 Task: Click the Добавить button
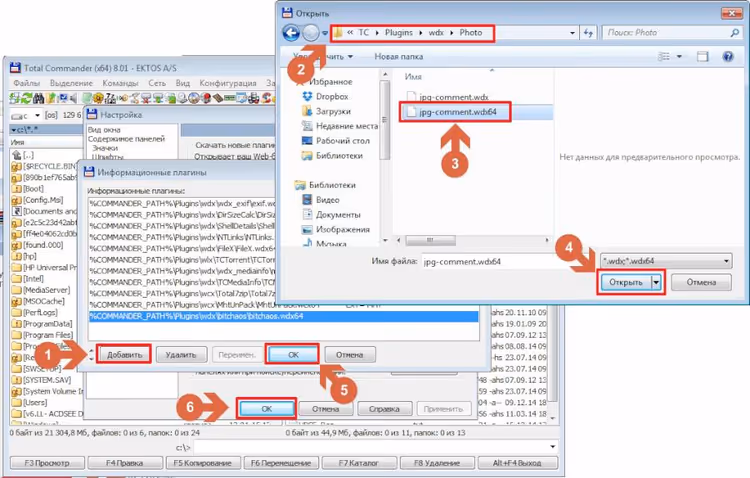pos(124,355)
